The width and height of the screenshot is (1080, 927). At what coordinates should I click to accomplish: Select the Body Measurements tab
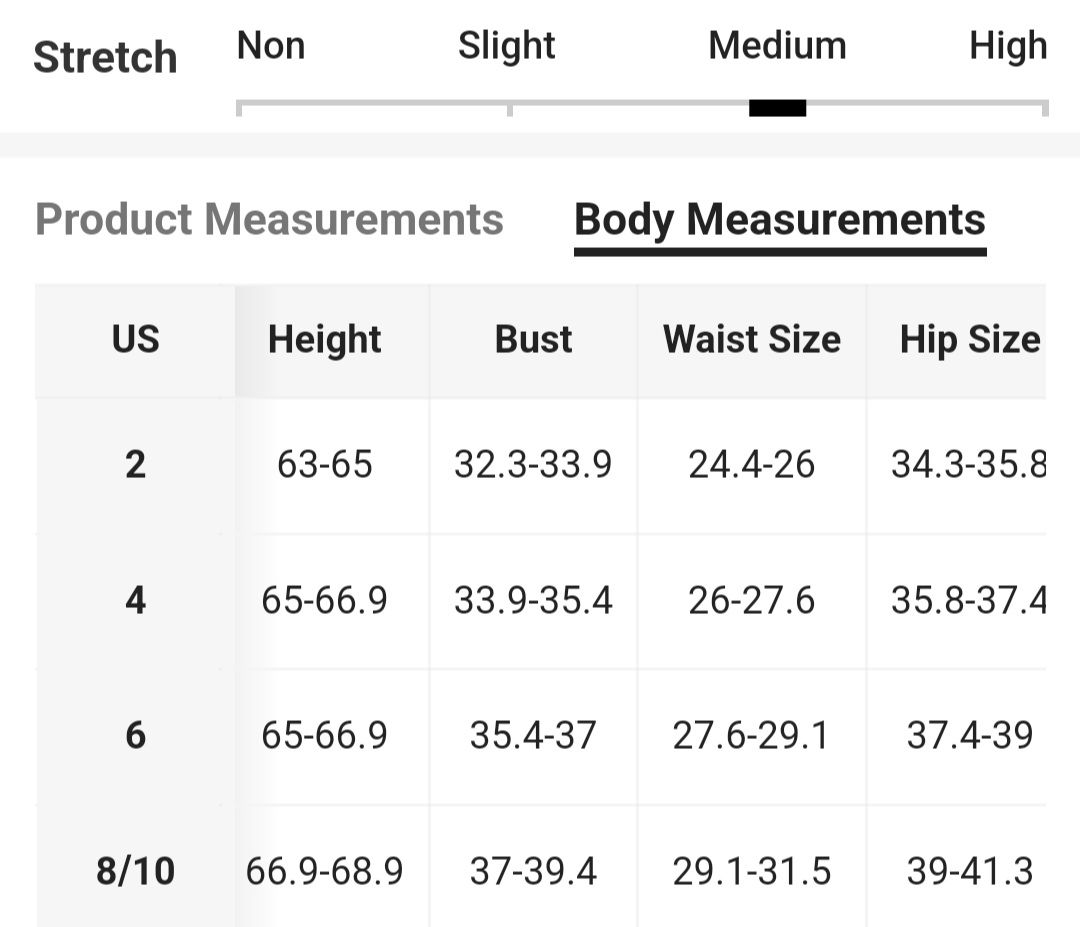(x=780, y=220)
